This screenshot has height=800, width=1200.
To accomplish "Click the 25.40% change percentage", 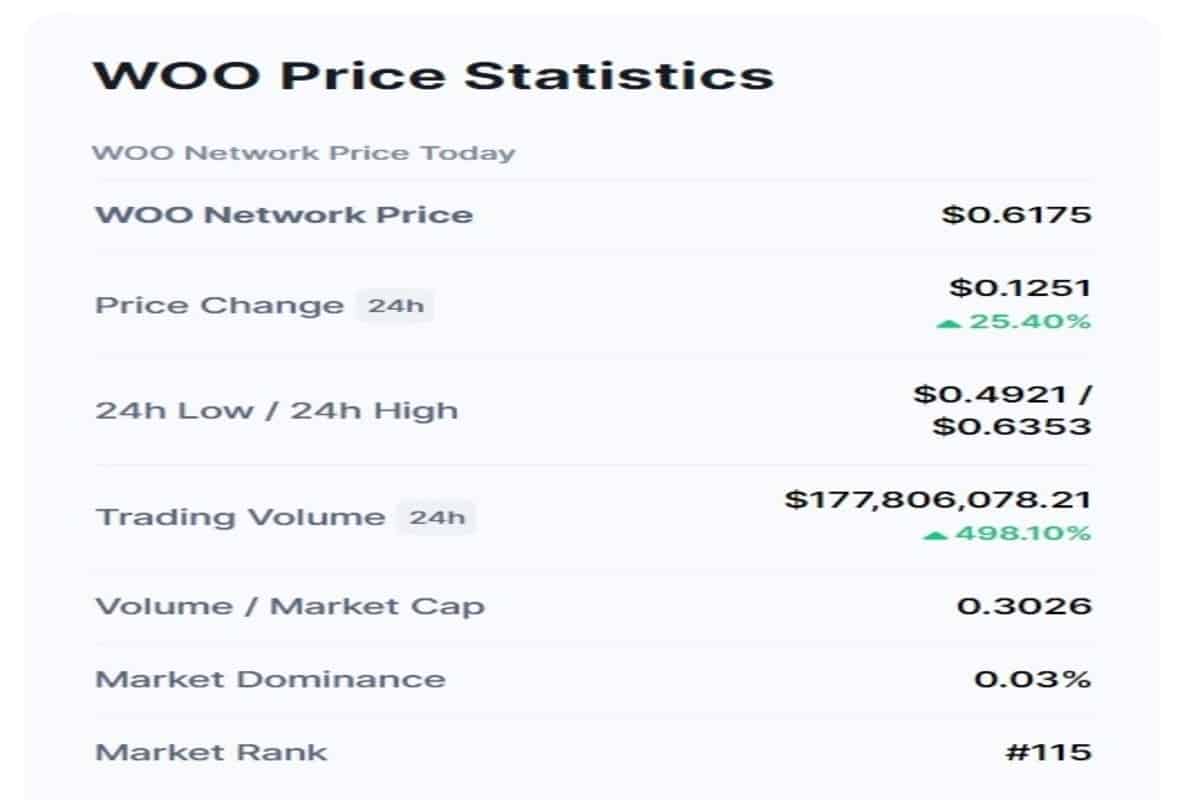I will (1027, 322).
